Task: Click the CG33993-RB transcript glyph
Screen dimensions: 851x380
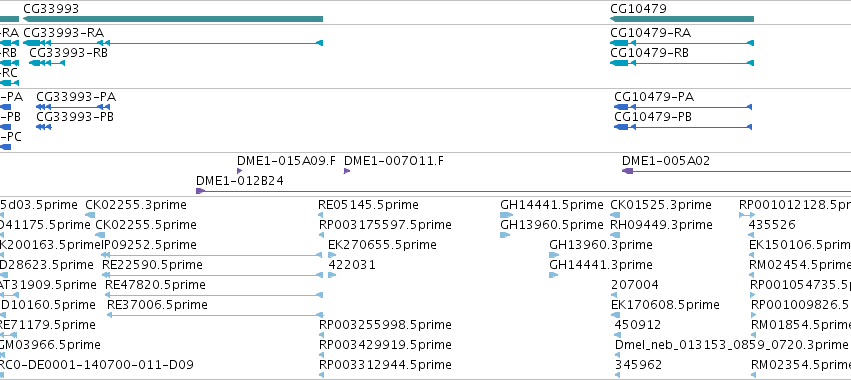Action: click(x=47, y=63)
